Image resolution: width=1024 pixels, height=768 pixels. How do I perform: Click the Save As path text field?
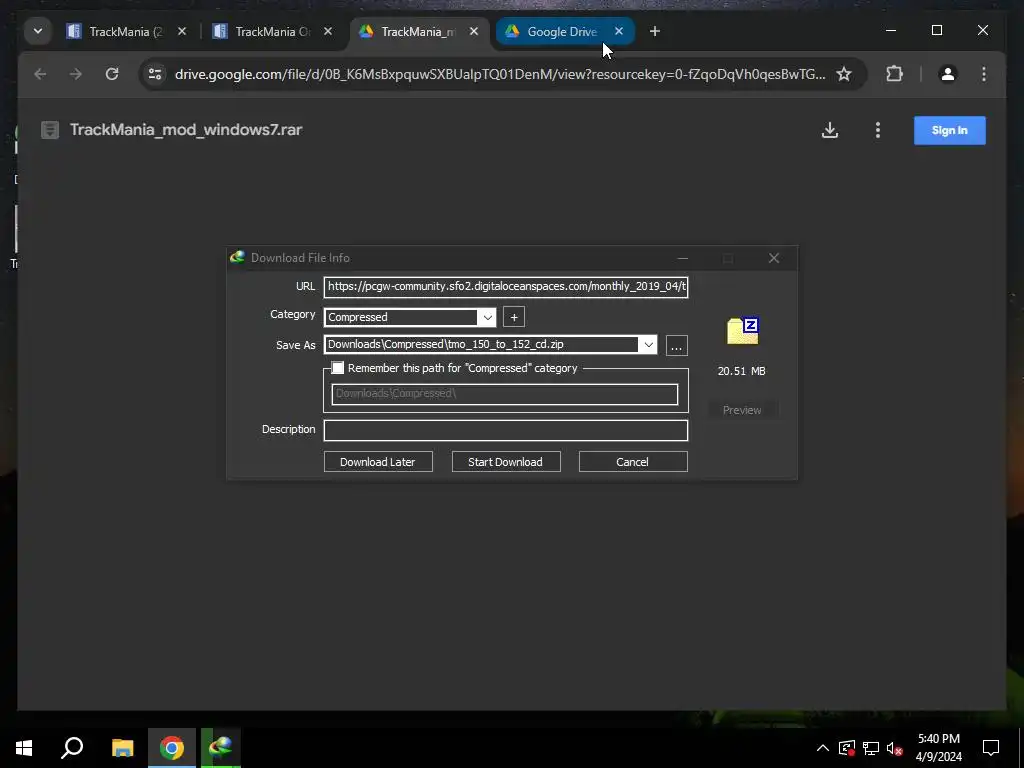pos(481,345)
